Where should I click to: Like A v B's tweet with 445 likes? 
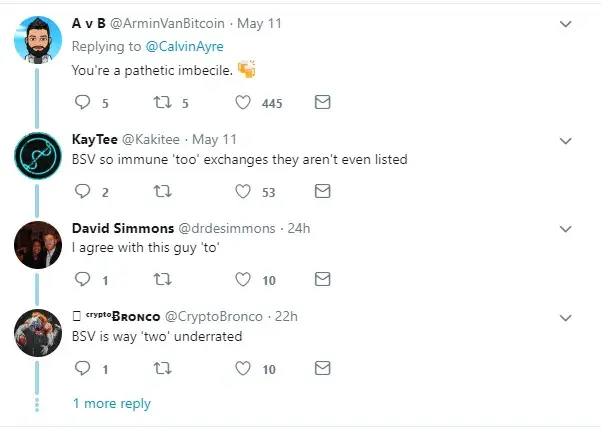pos(242,102)
